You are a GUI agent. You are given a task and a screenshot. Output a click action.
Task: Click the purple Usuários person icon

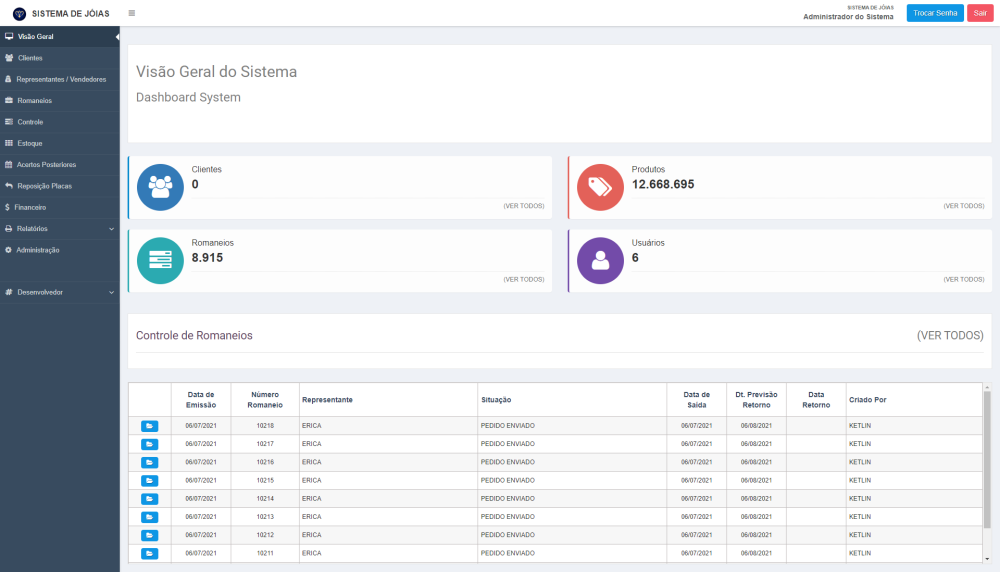[x=600, y=261]
